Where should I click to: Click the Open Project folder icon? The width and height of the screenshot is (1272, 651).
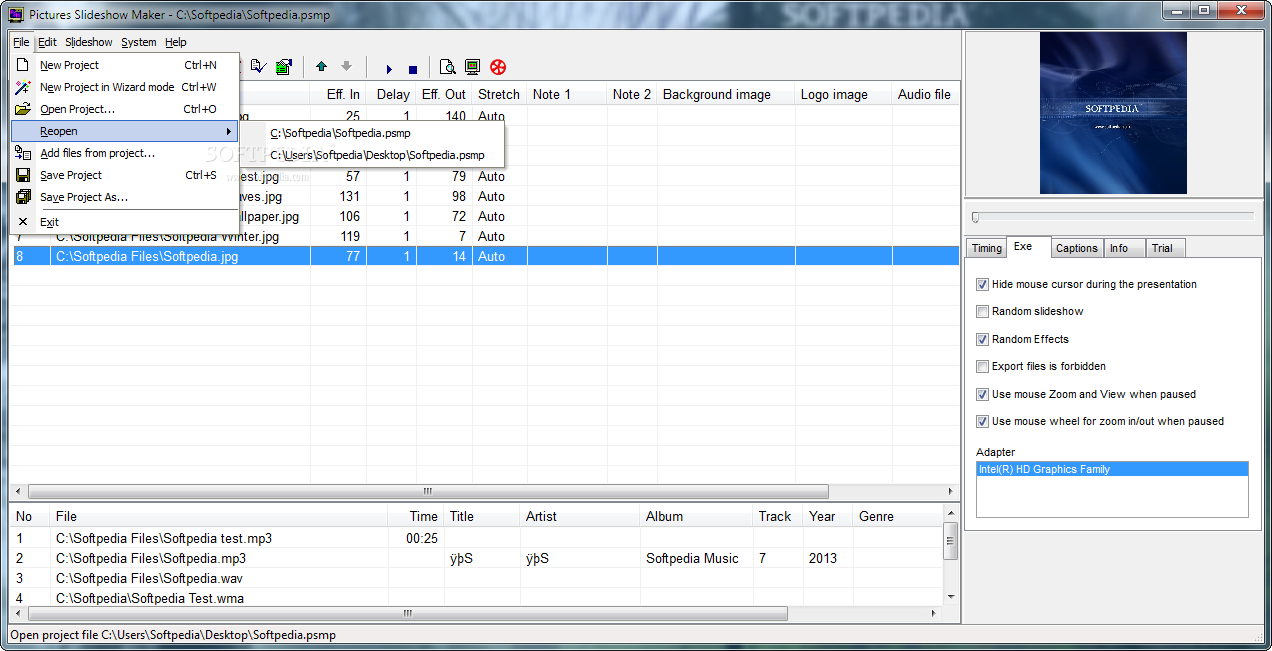[x=23, y=109]
